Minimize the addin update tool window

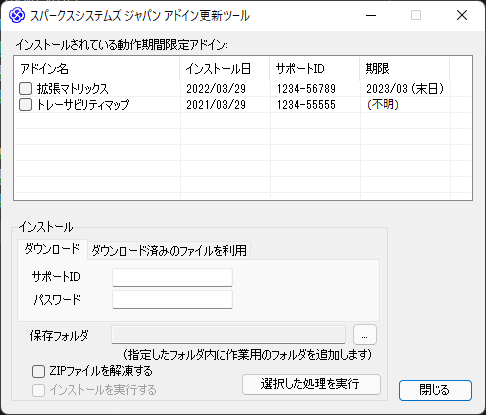(371, 15)
